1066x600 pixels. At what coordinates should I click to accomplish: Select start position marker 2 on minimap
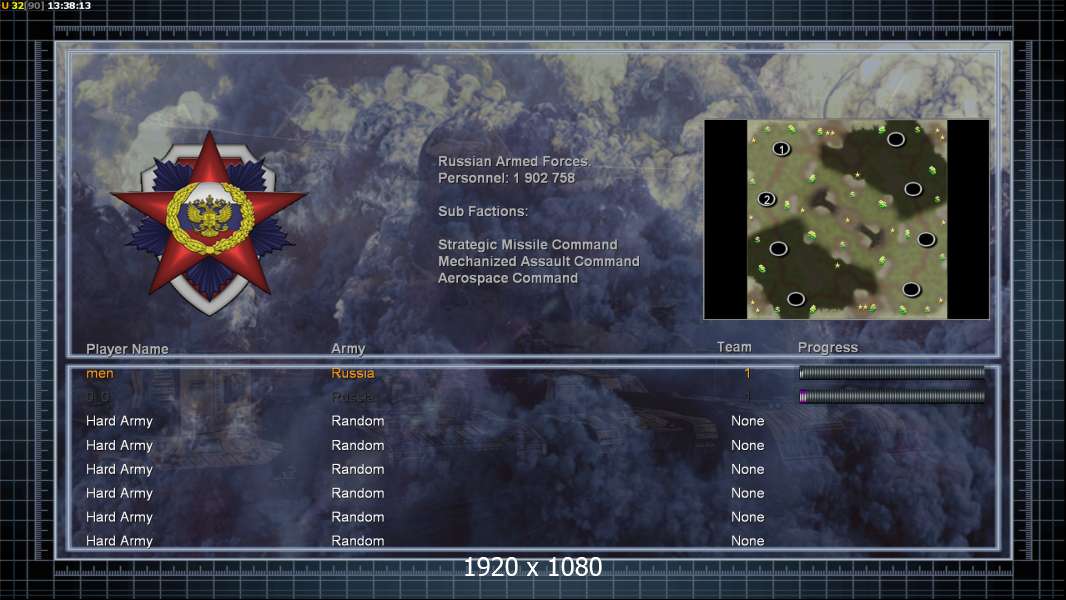(767, 199)
